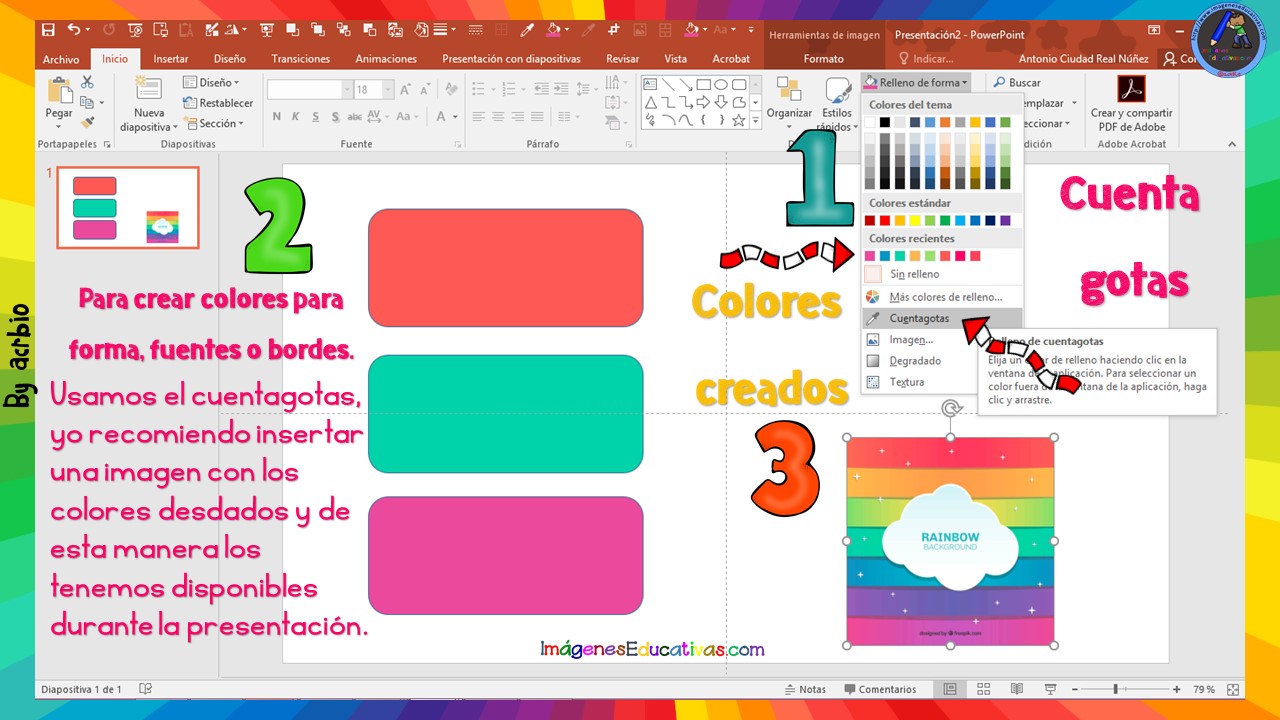
Task: Open the Formato tab
Action: pos(824,59)
